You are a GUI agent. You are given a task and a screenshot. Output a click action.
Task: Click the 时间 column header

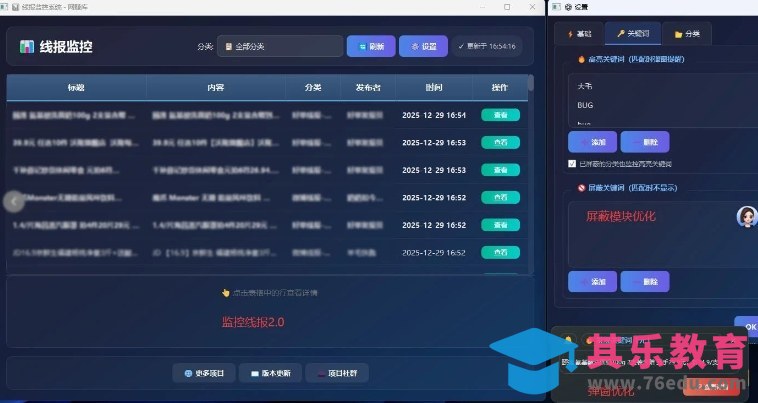434,87
